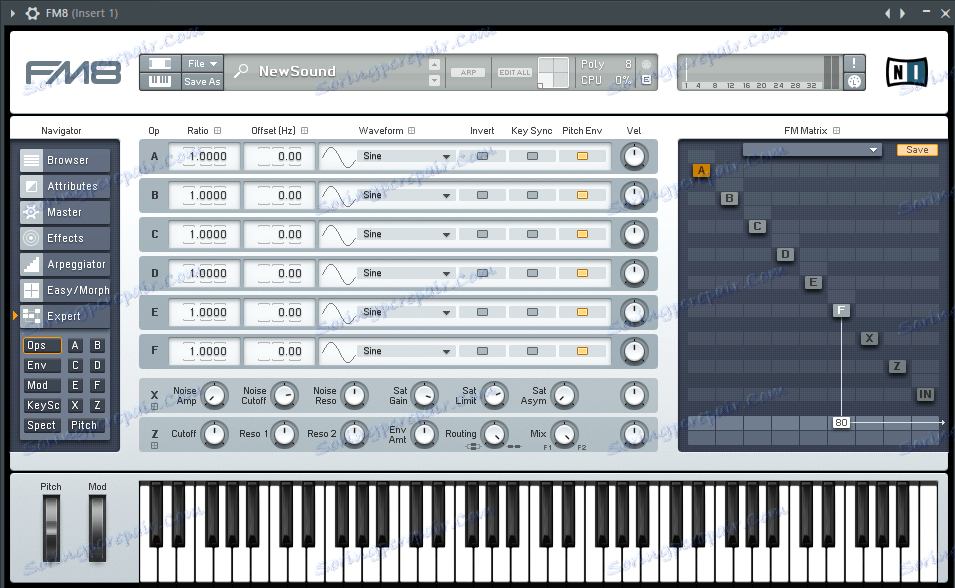
Task: Select previous preset with up arrow
Action: tap(434, 65)
